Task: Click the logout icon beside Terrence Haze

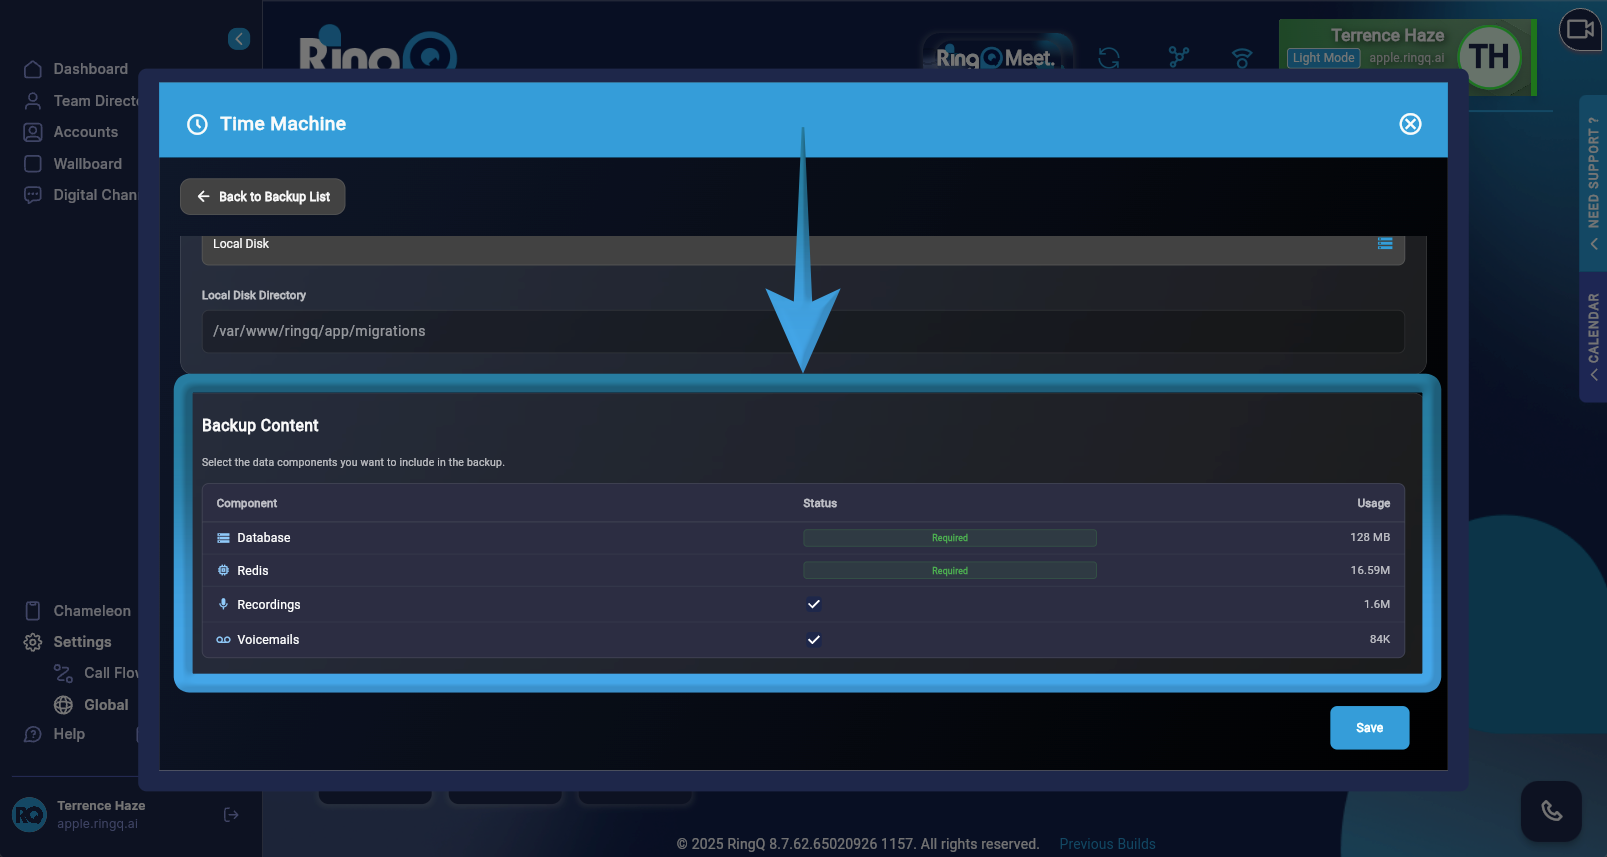Action: pyautogui.click(x=231, y=815)
